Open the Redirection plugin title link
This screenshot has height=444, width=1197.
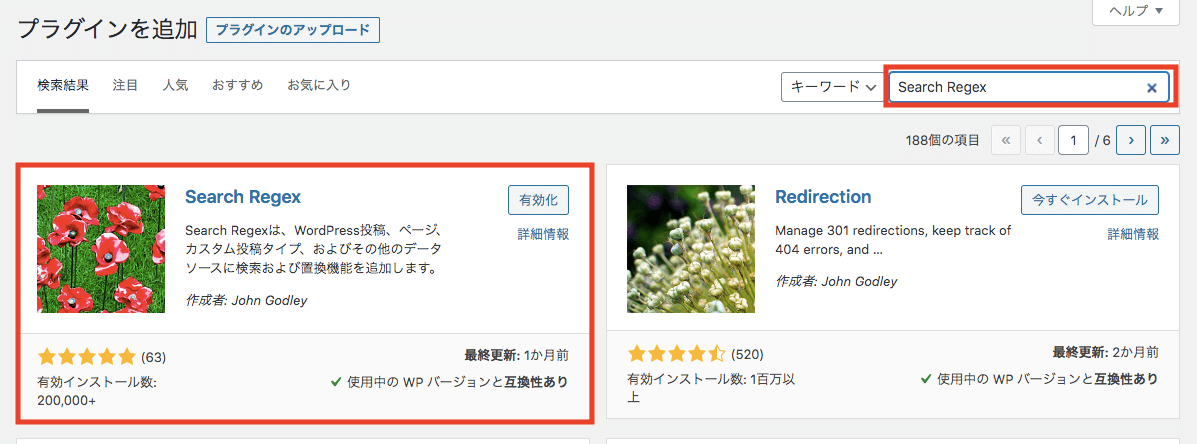coord(823,197)
